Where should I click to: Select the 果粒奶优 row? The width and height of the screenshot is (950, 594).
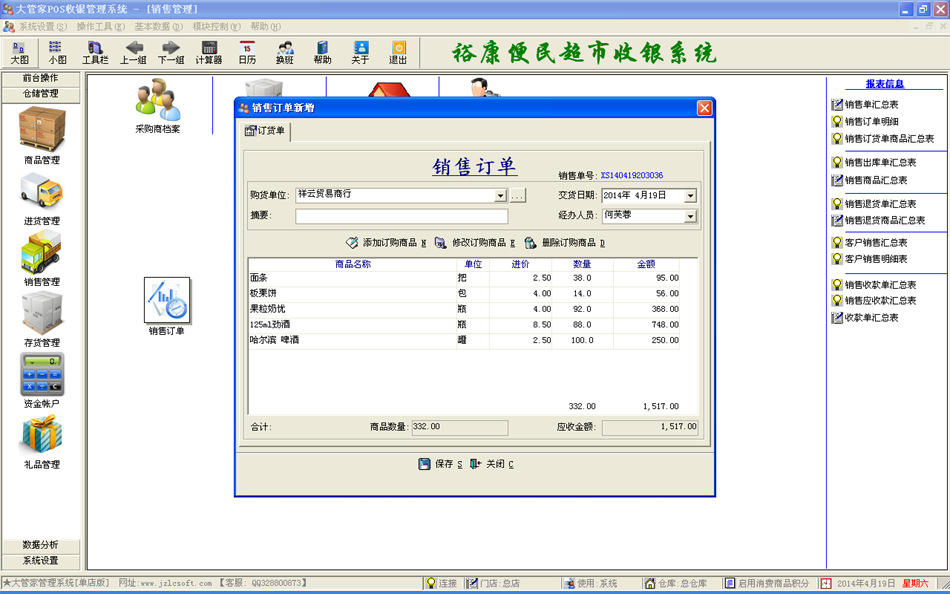click(x=464, y=310)
